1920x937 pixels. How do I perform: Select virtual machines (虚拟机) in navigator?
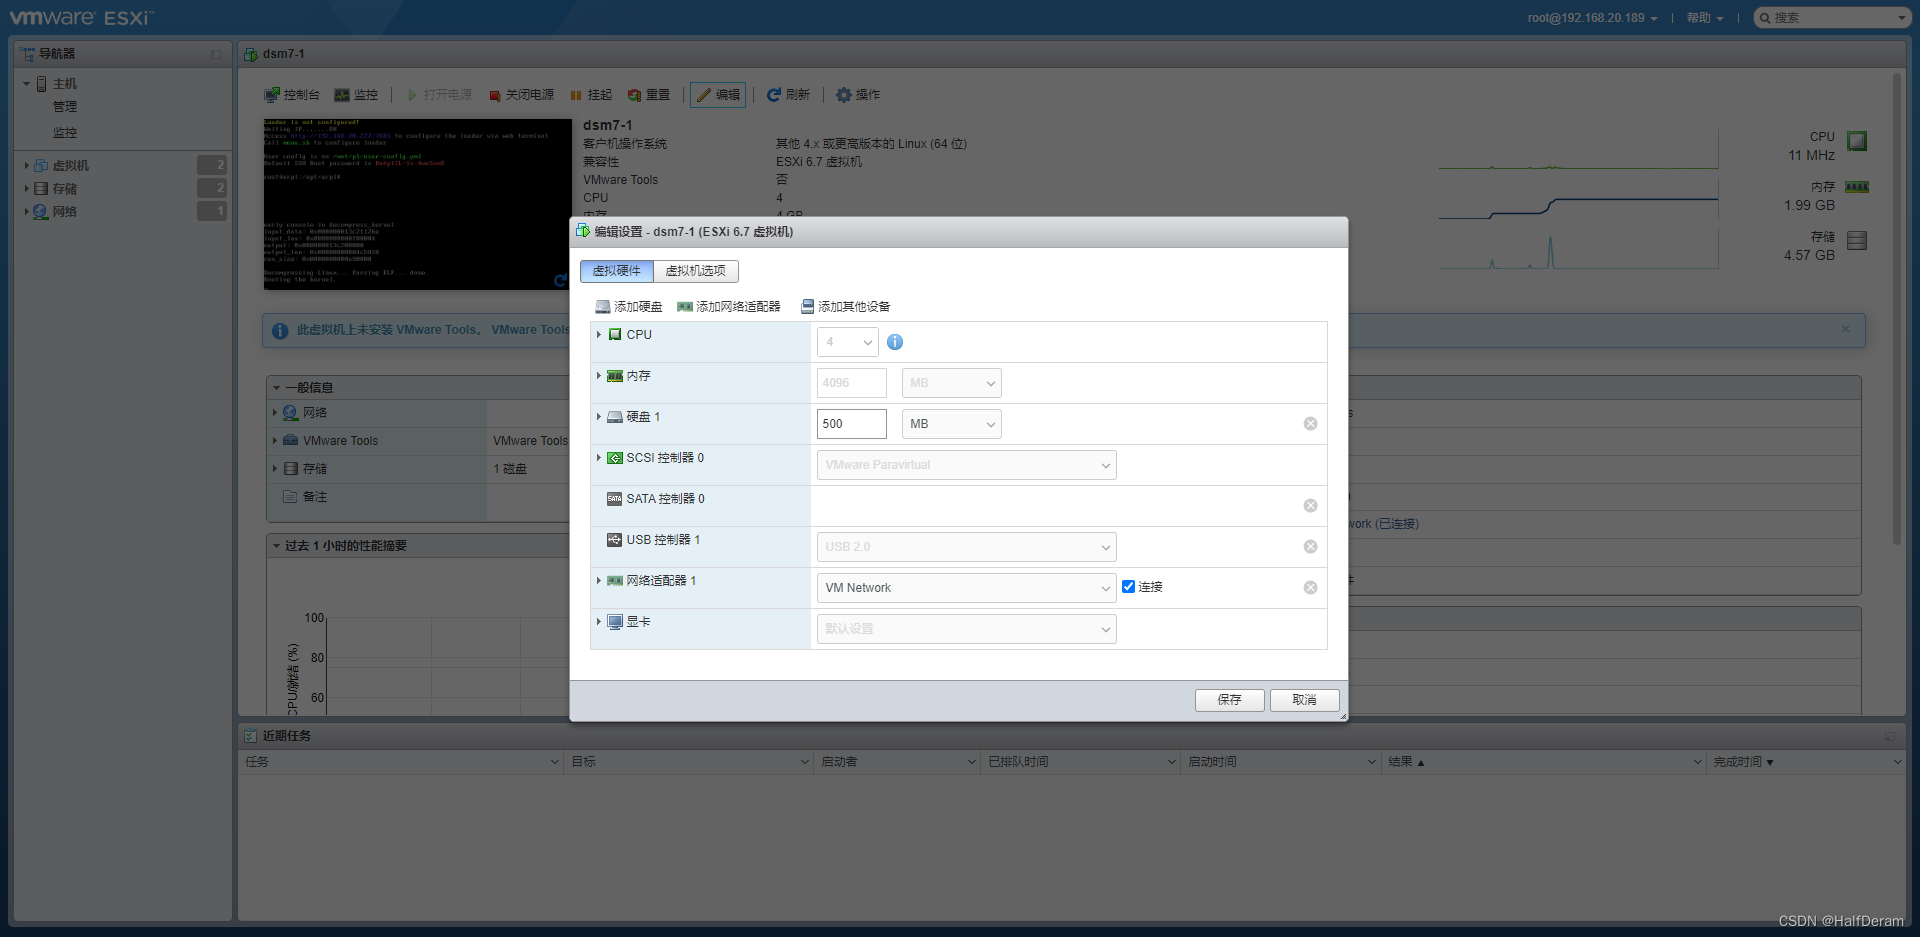coord(70,166)
